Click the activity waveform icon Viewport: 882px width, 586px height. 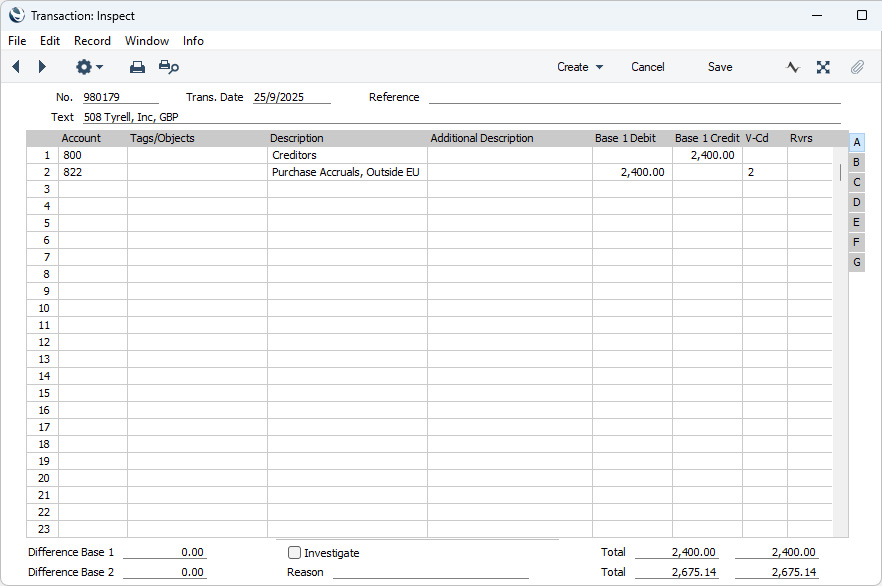pos(793,67)
